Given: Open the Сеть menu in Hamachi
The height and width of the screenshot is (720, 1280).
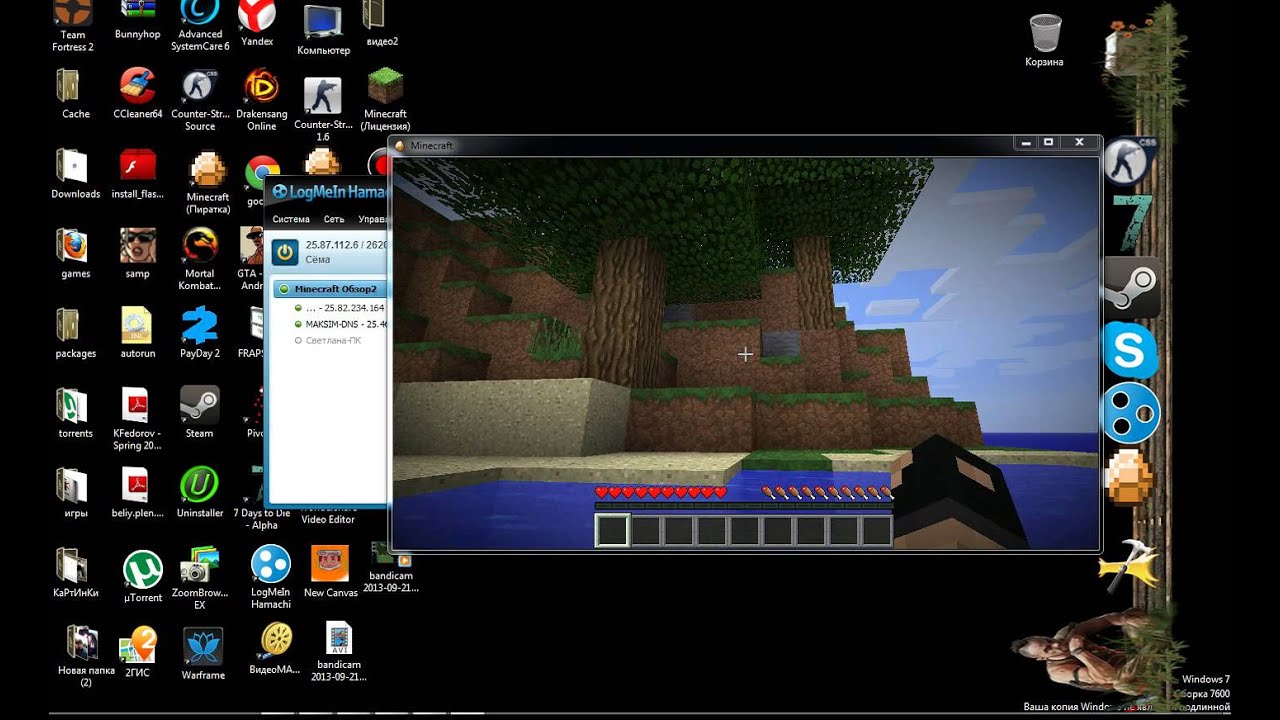Looking at the screenshot, I should coord(334,219).
